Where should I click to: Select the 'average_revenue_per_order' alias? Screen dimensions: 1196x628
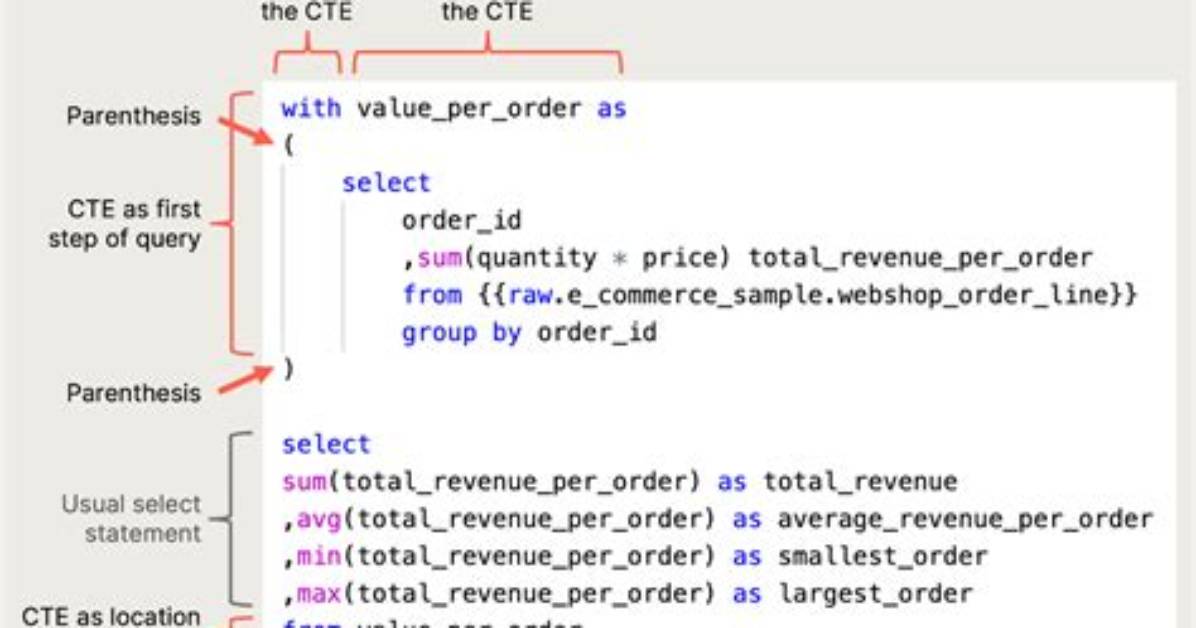pyautogui.click(x=965, y=519)
